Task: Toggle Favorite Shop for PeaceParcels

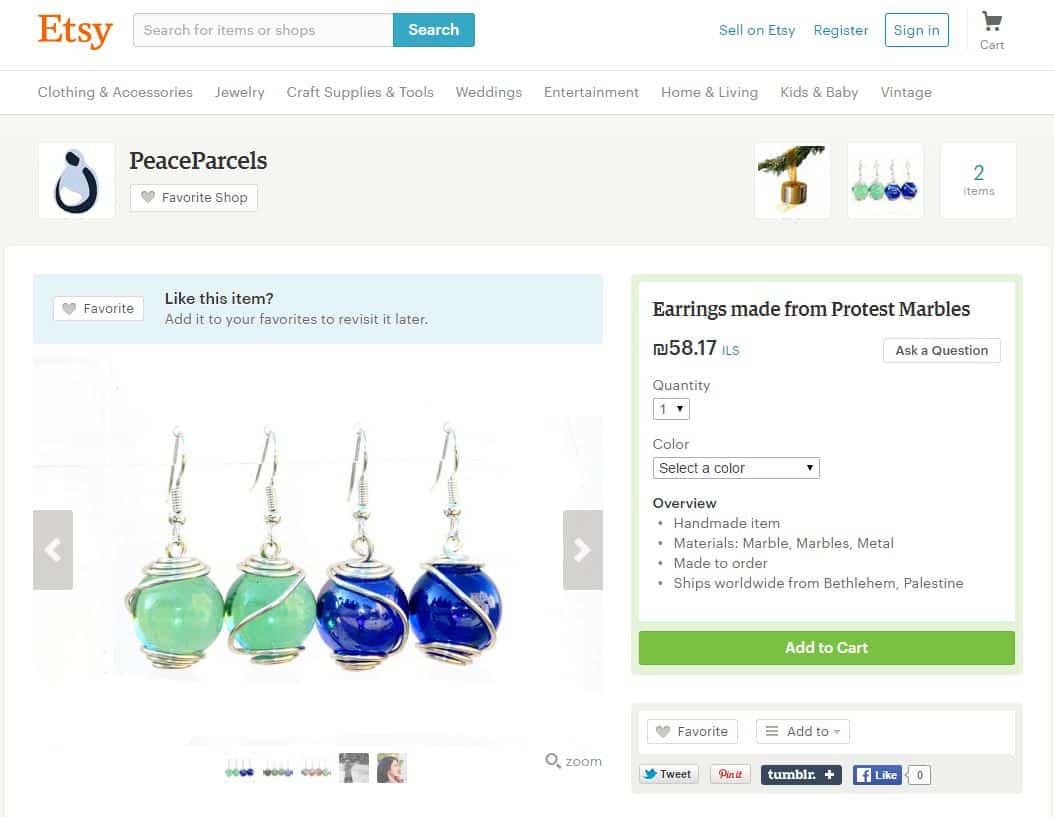Action: 194,198
